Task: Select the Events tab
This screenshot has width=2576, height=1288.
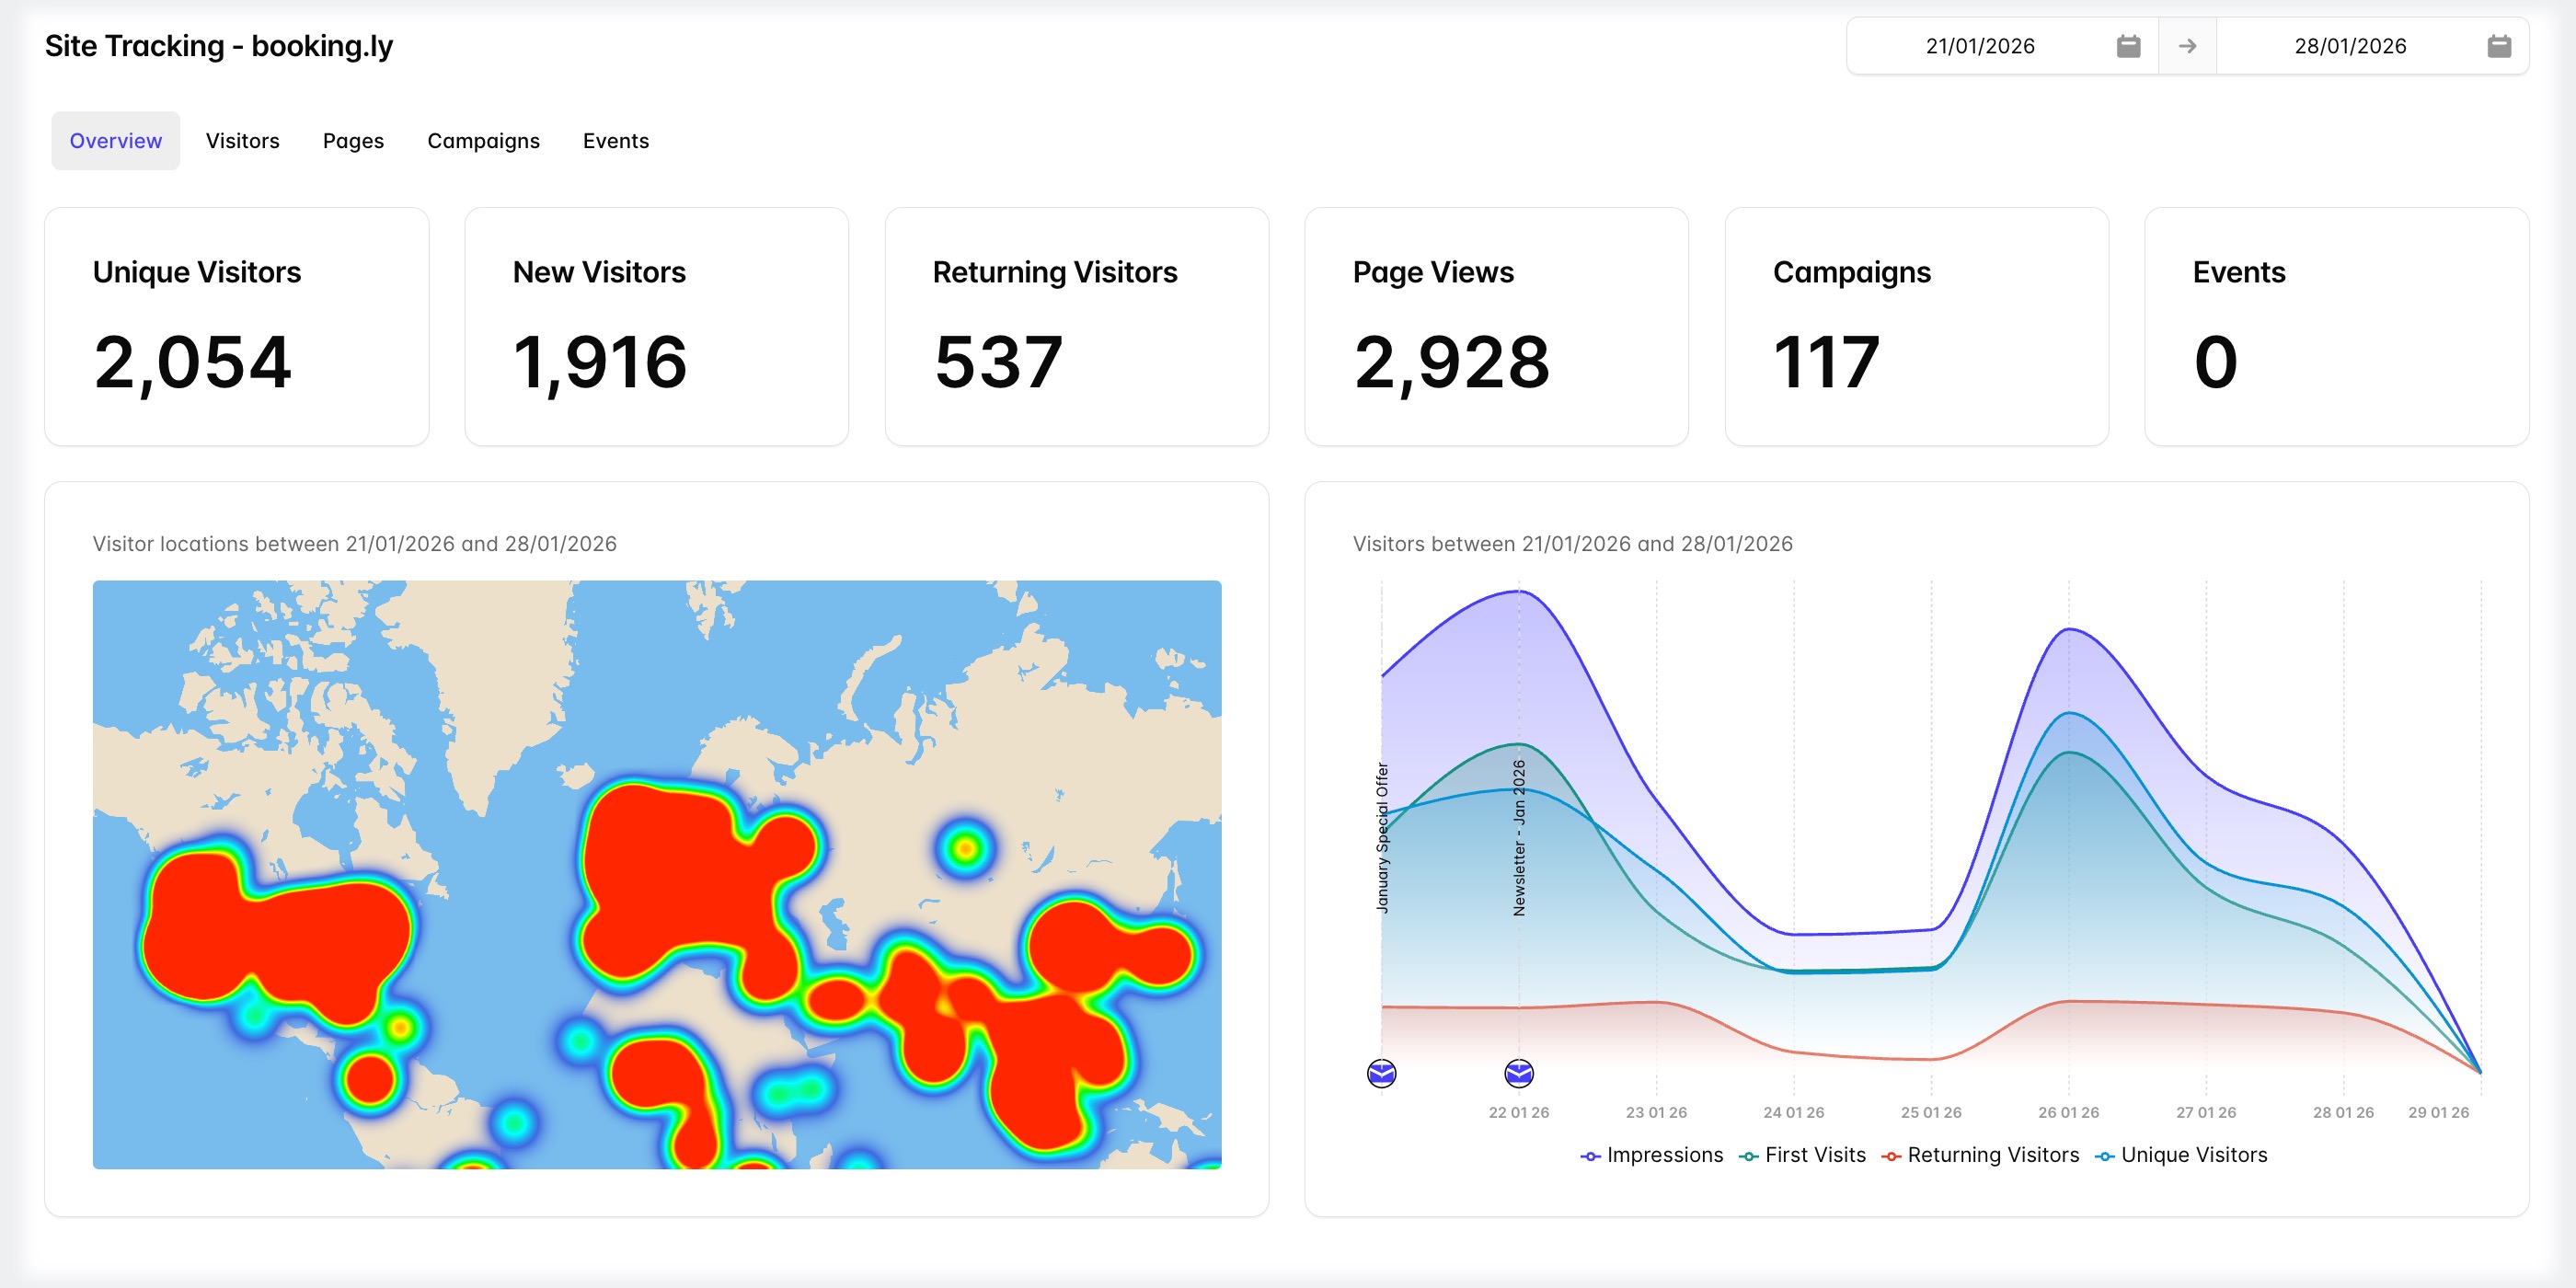Action: (x=615, y=141)
